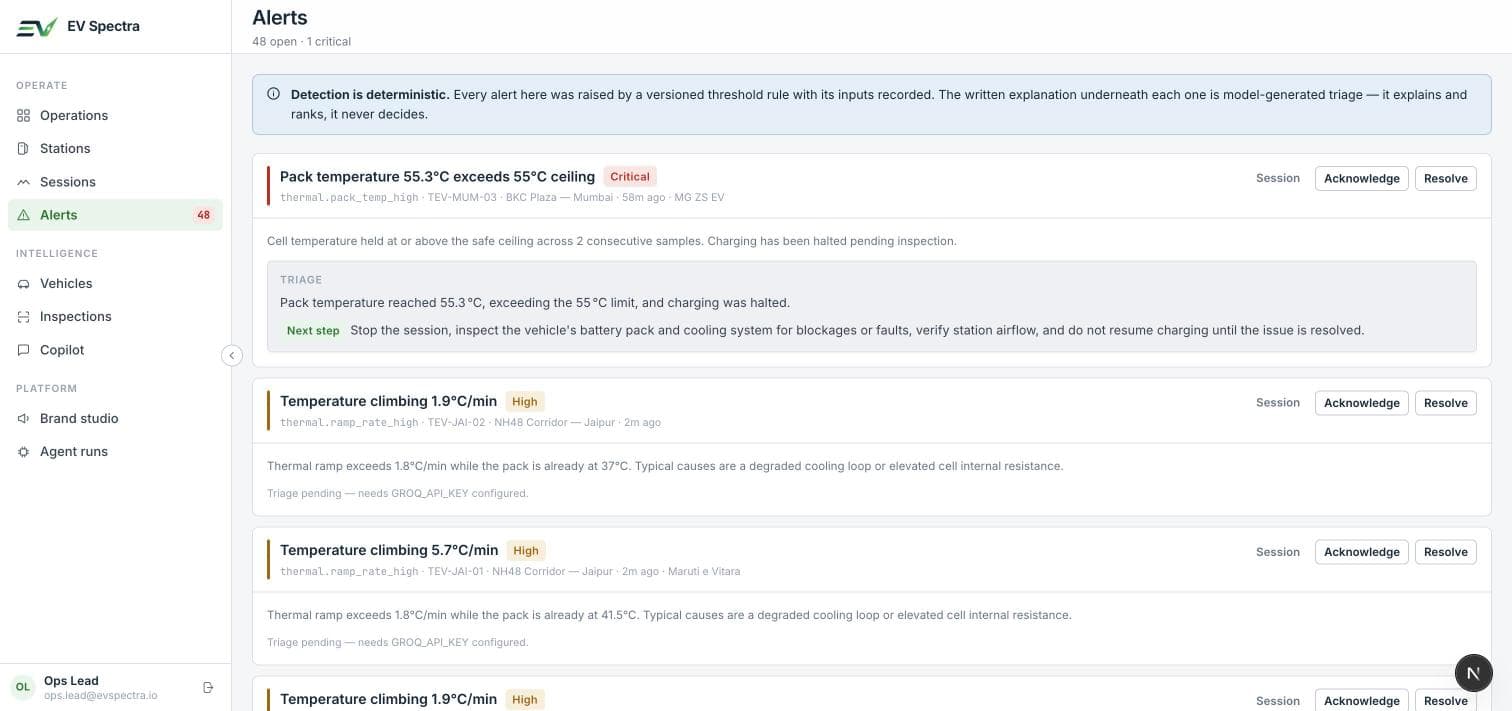The width and height of the screenshot is (1512, 711).
Task: Click 'Detection is deterministic.' banner text
Action: point(370,95)
